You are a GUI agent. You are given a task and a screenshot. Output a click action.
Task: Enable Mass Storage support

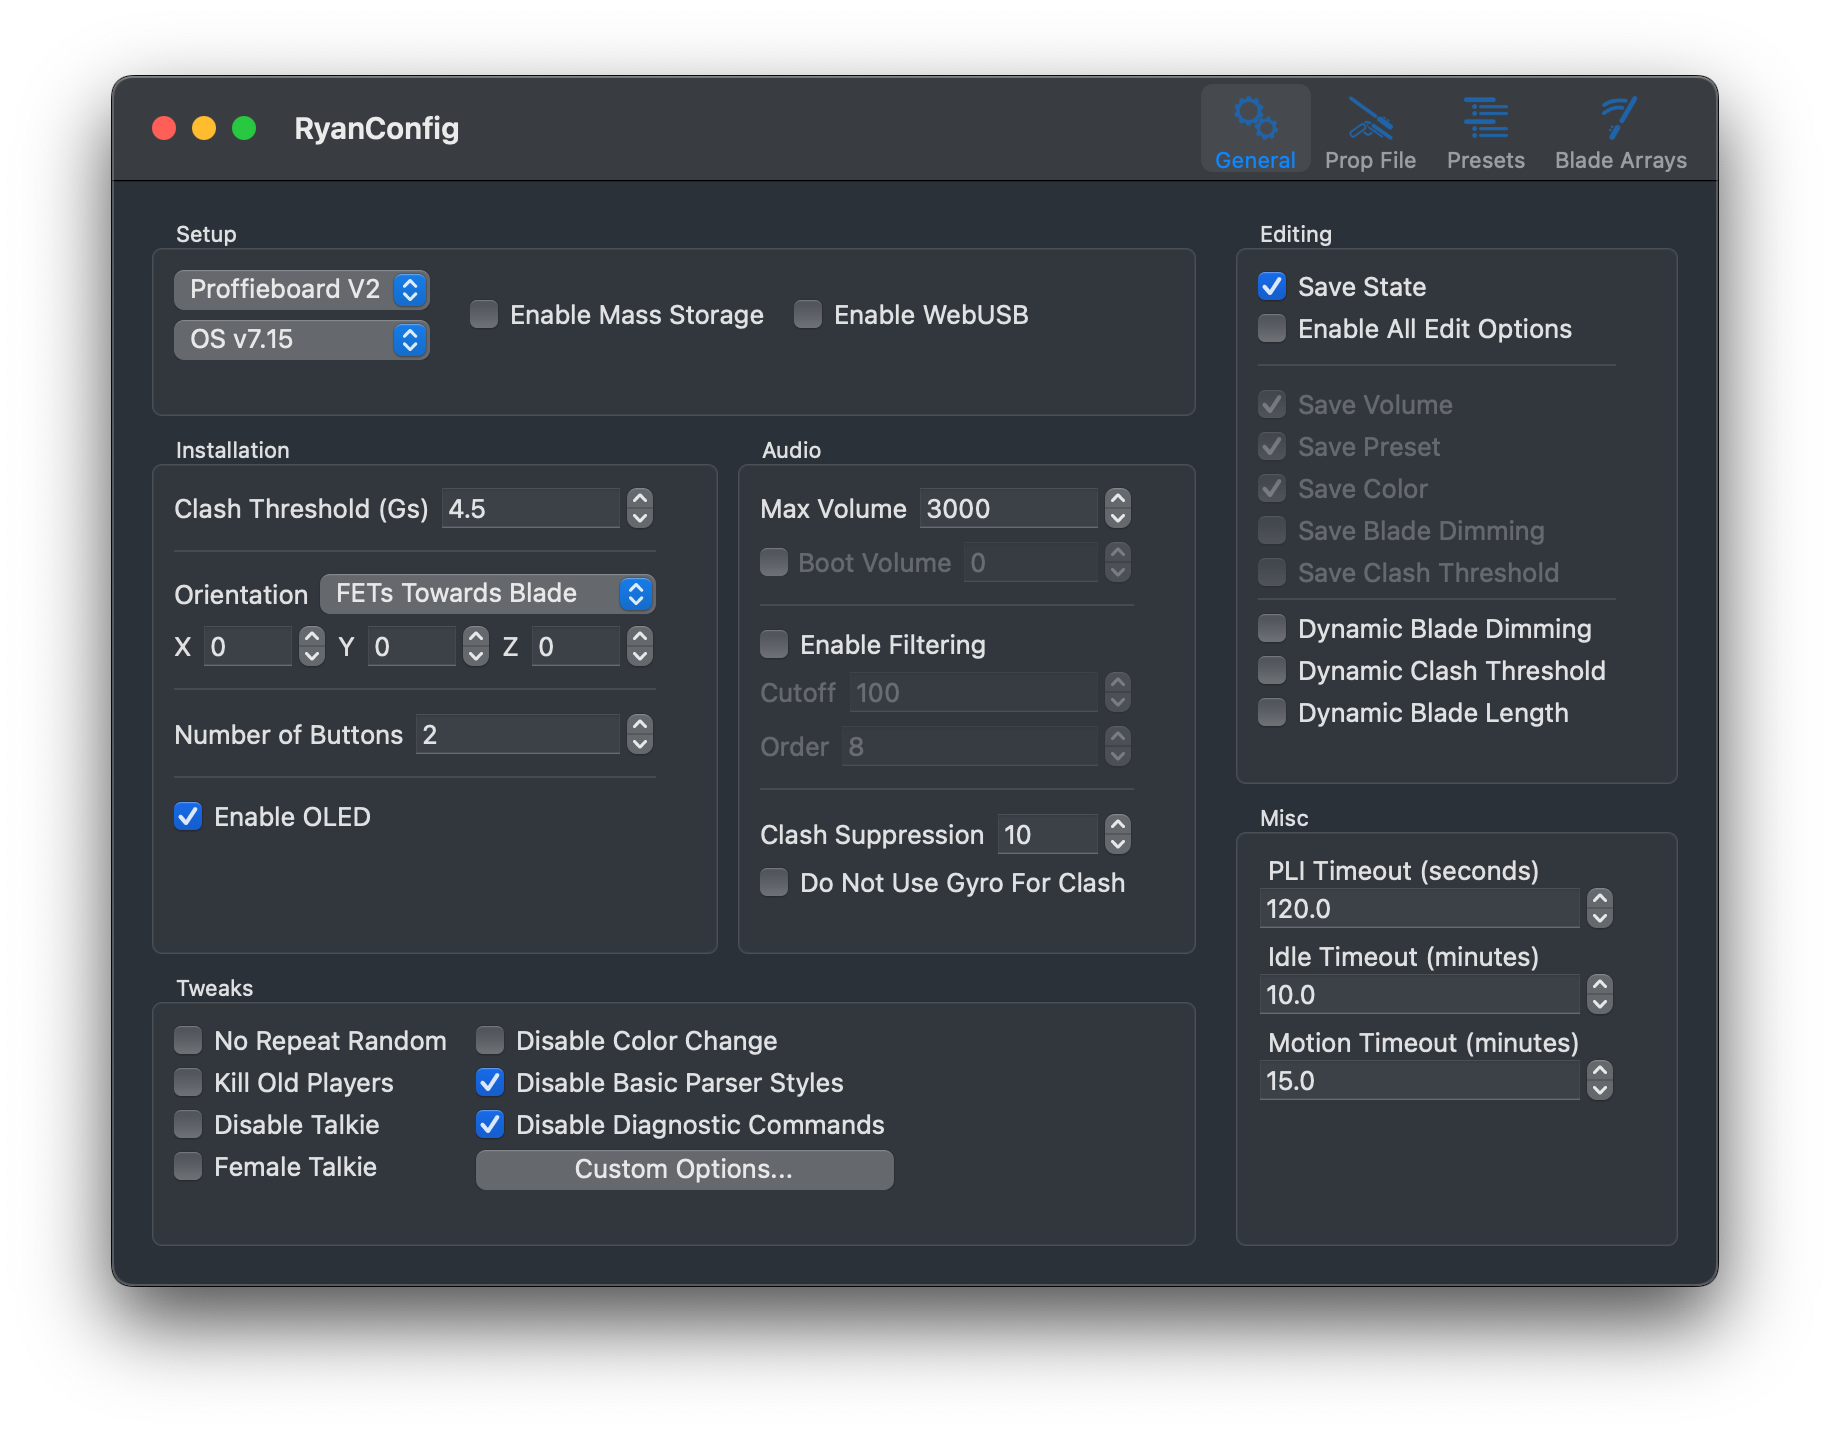[483, 314]
